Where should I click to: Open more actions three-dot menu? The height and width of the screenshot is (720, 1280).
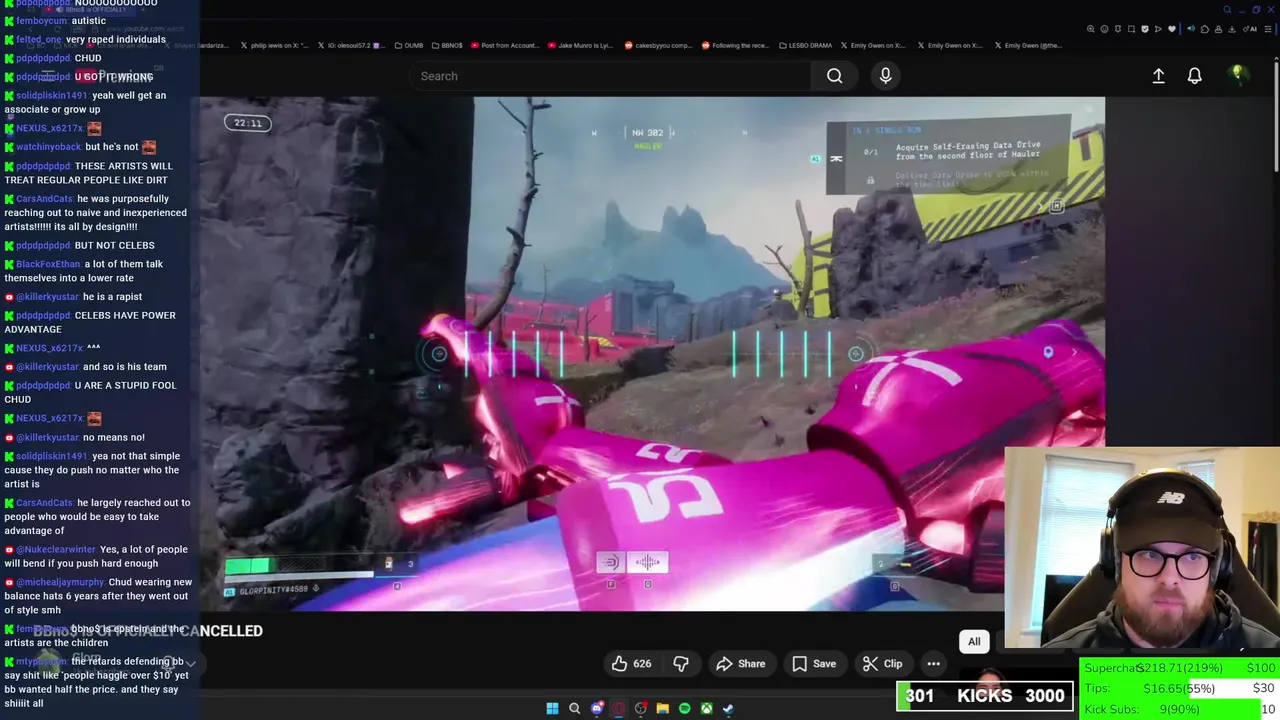click(x=933, y=663)
